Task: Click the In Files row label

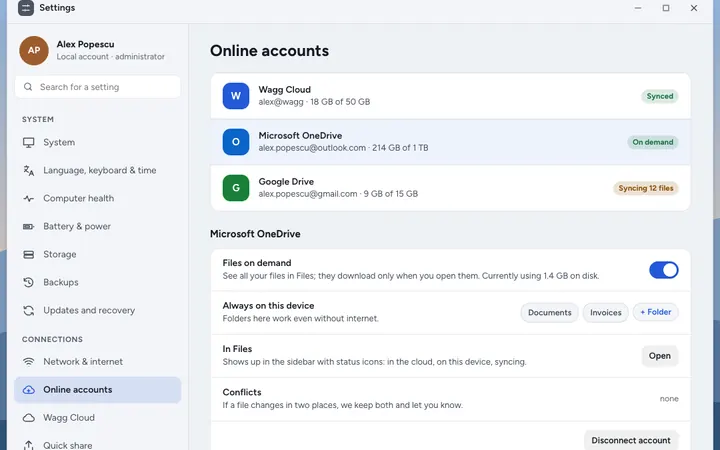Action: point(237,349)
